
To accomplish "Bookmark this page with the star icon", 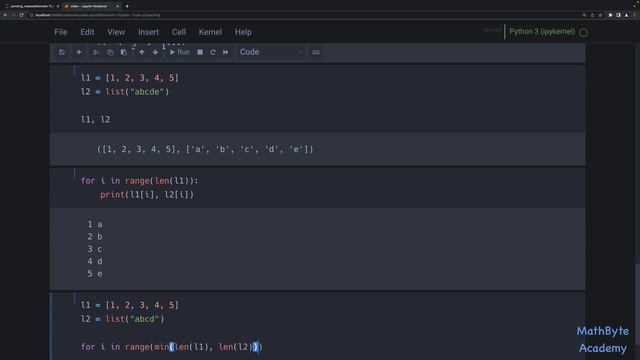I will pos(600,15).
